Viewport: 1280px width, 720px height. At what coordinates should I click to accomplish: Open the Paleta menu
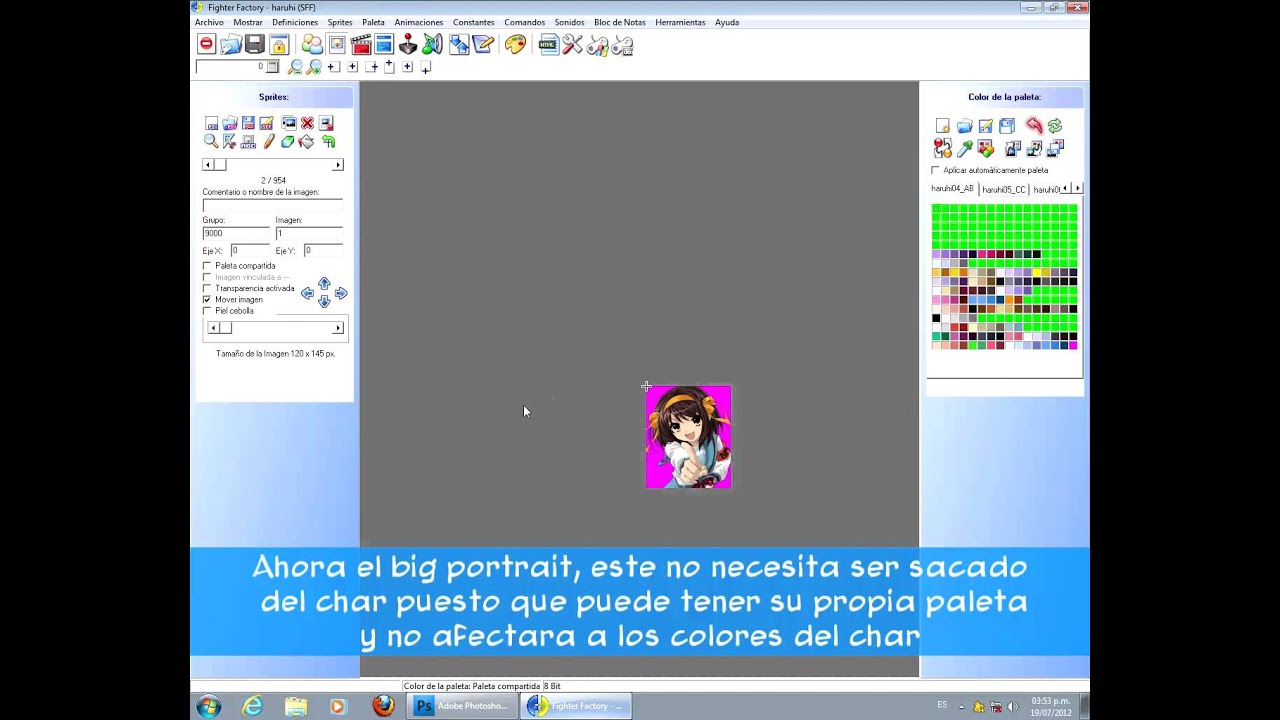point(373,22)
